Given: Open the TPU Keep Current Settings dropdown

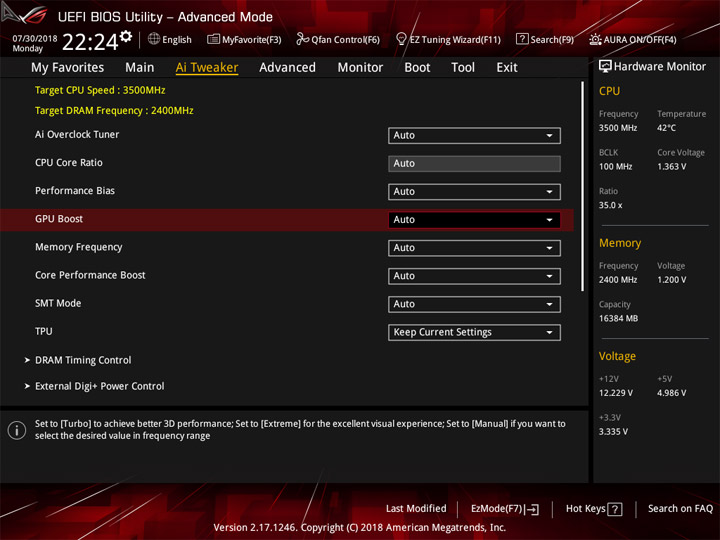Looking at the screenshot, I should 474,332.
